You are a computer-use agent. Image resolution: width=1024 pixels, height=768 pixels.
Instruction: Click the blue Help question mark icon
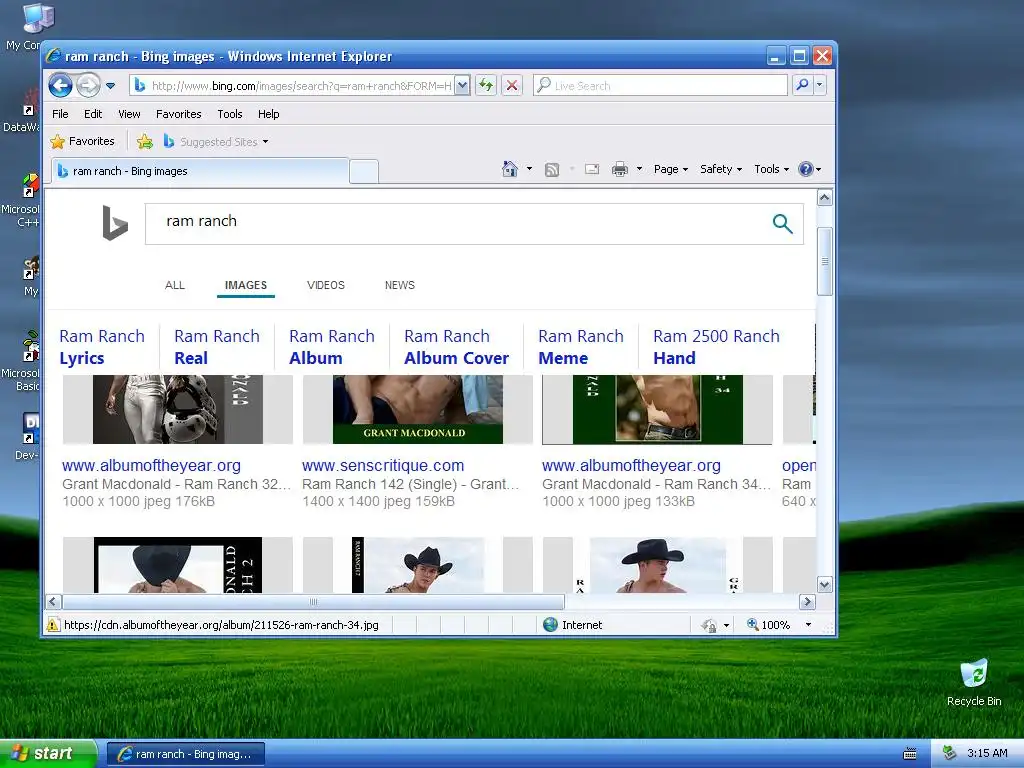(806, 169)
